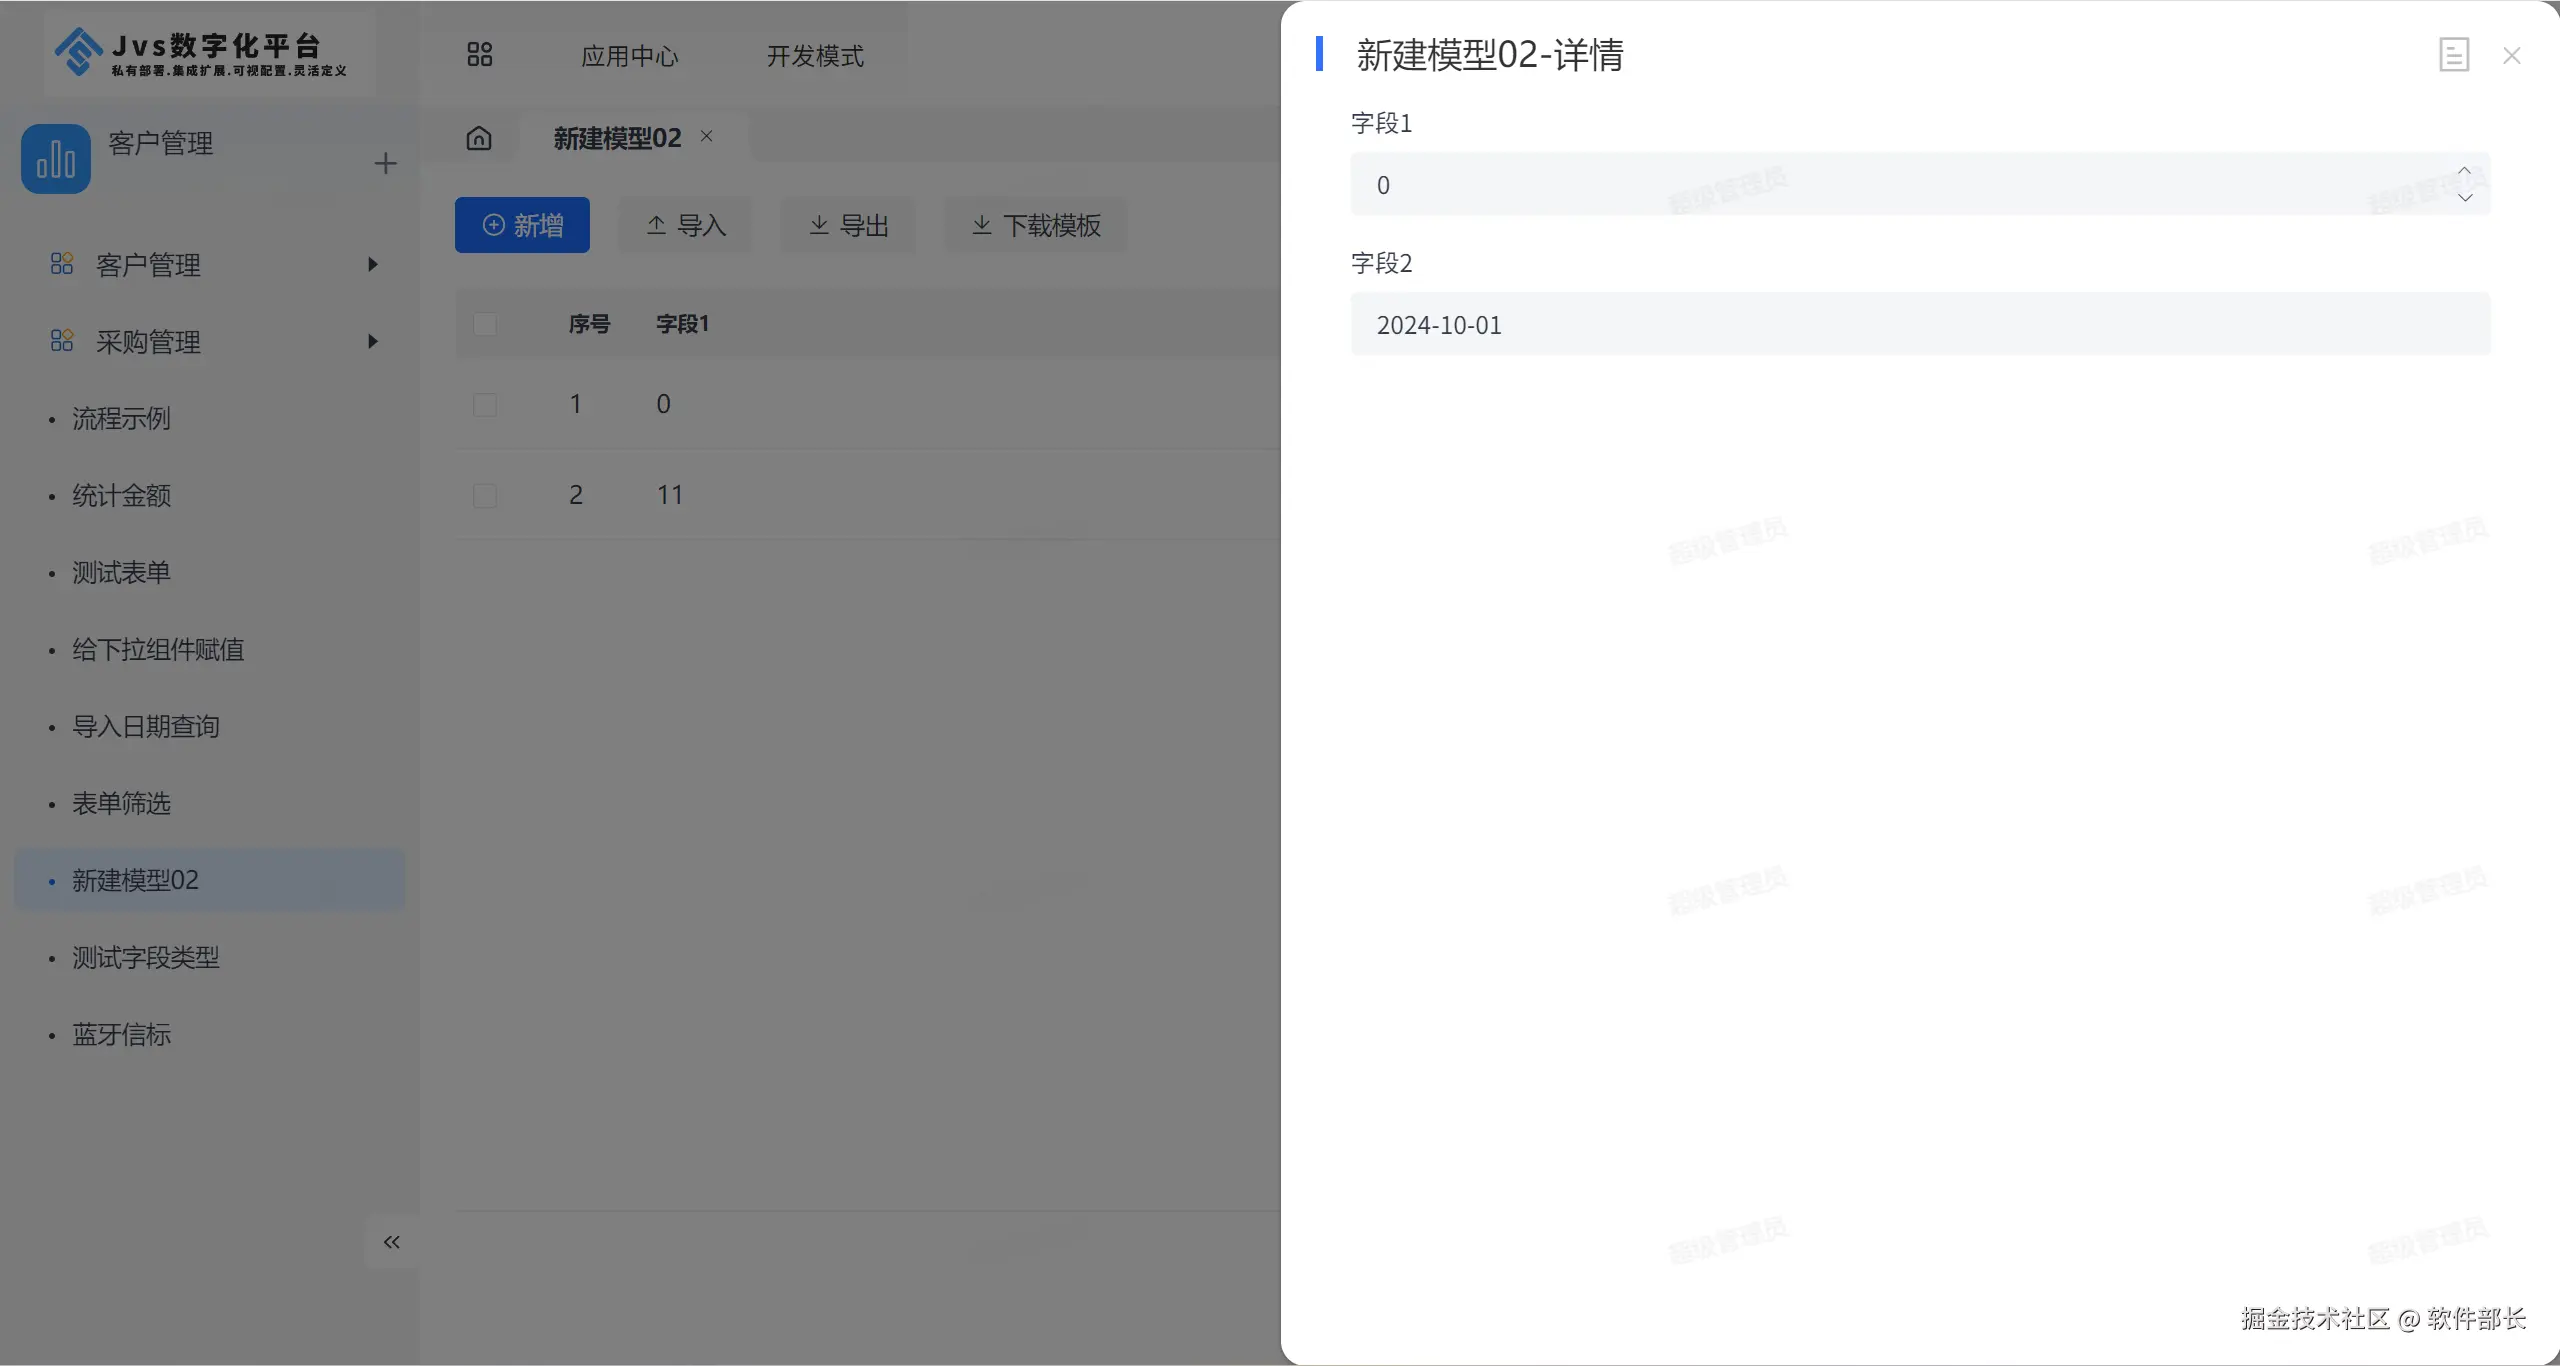Image resolution: width=2560 pixels, height=1366 pixels.
Task: Open document view icon in details panel
Action: 2453,55
